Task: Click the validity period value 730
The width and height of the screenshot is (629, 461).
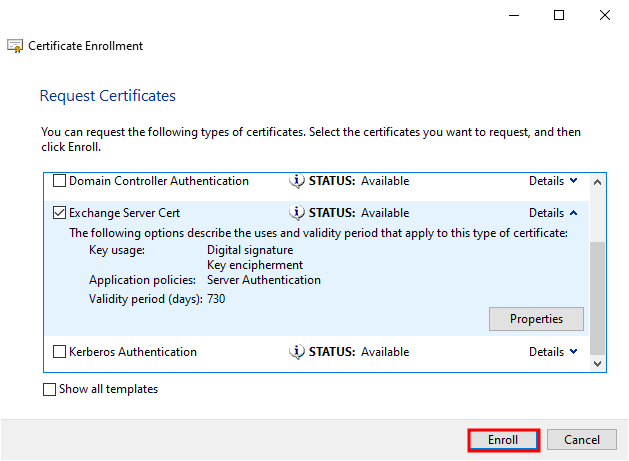Action: (x=216, y=299)
